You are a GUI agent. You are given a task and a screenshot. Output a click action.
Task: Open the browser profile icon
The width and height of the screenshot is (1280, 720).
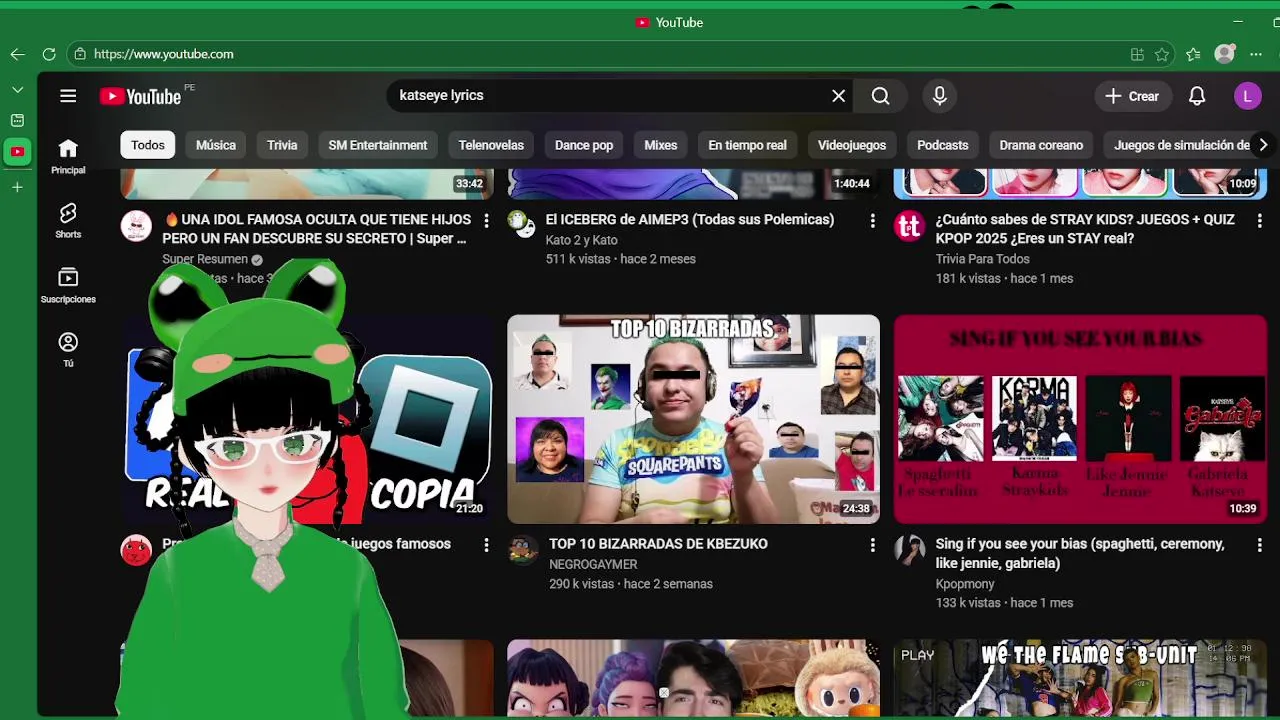1225,54
